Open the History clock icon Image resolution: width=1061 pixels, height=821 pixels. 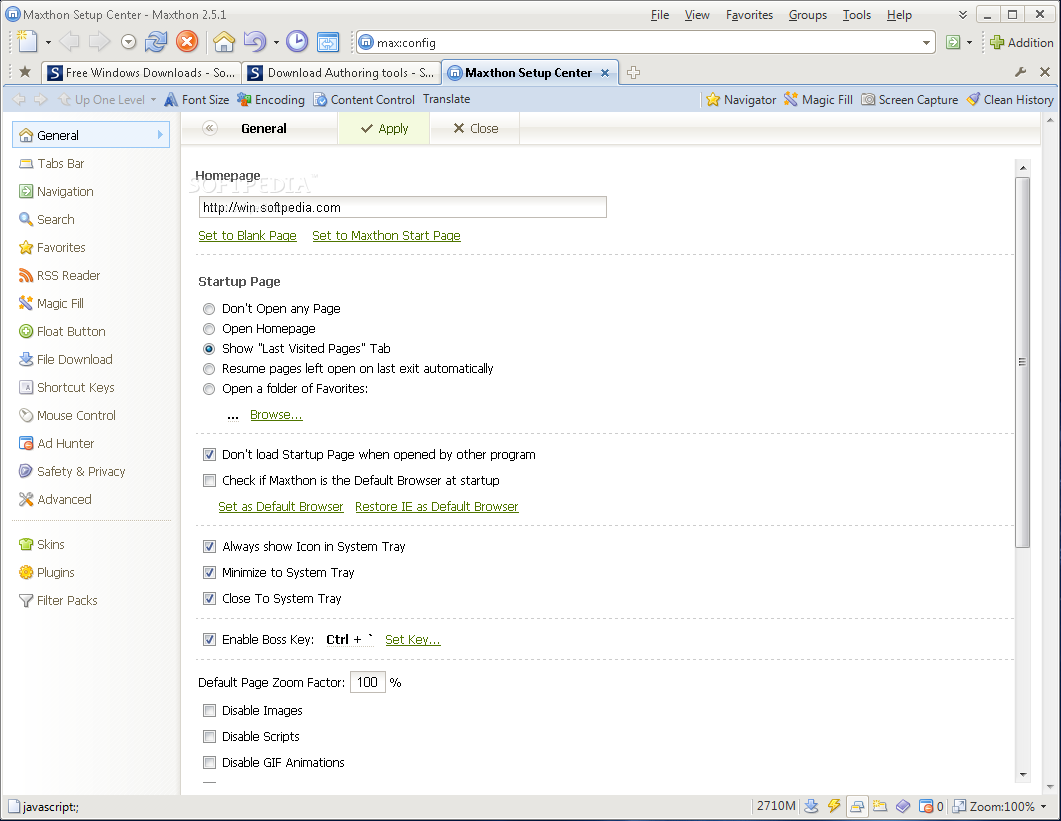(296, 42)
